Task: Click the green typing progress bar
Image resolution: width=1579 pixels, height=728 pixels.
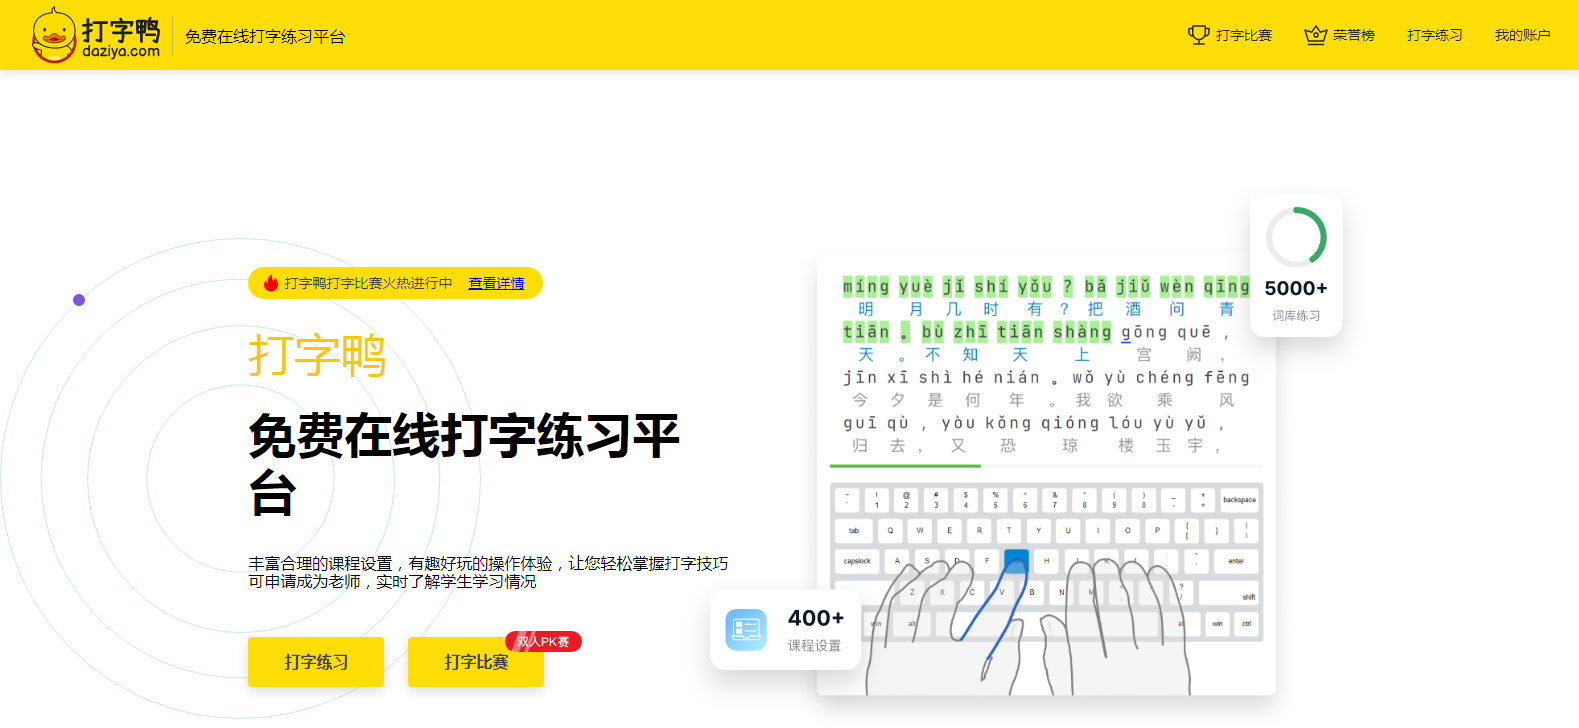Action: [x=905, y=466]
